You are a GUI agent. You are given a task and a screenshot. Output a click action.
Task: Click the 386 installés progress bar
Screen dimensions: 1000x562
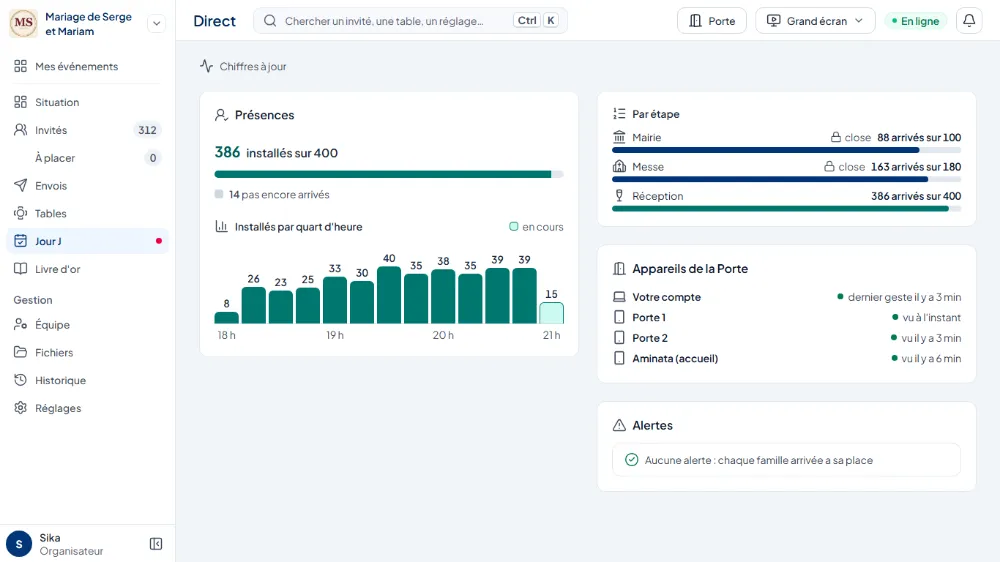pyautogui.click(x=389, y=174)
